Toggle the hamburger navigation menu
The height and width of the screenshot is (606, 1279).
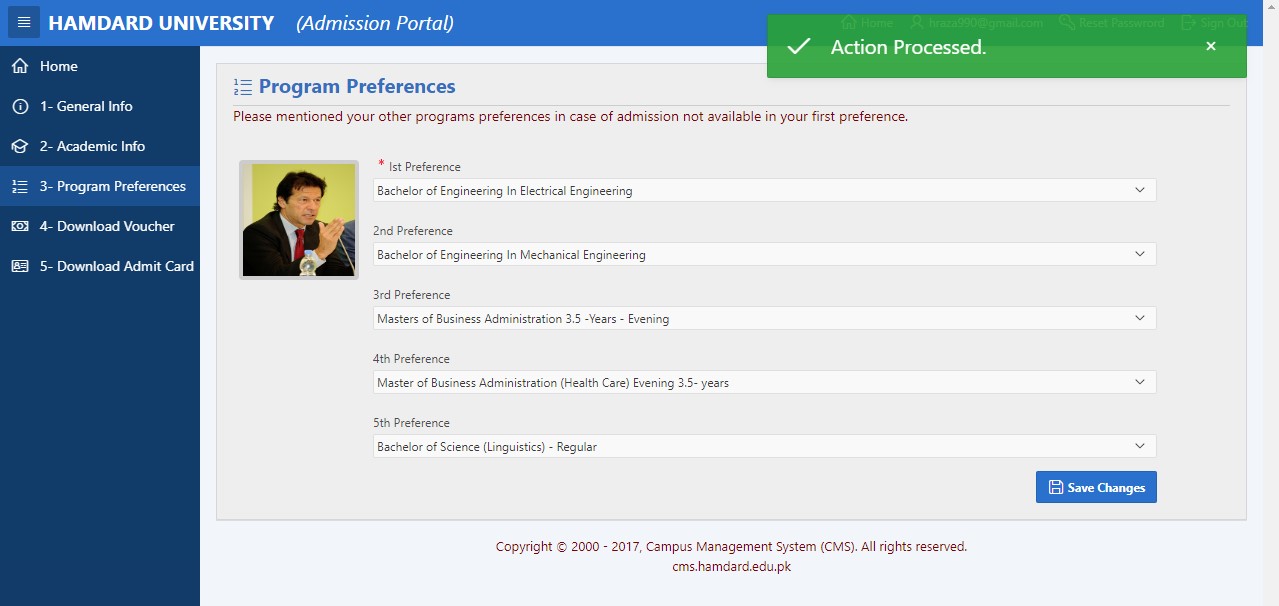pos(24,22)
